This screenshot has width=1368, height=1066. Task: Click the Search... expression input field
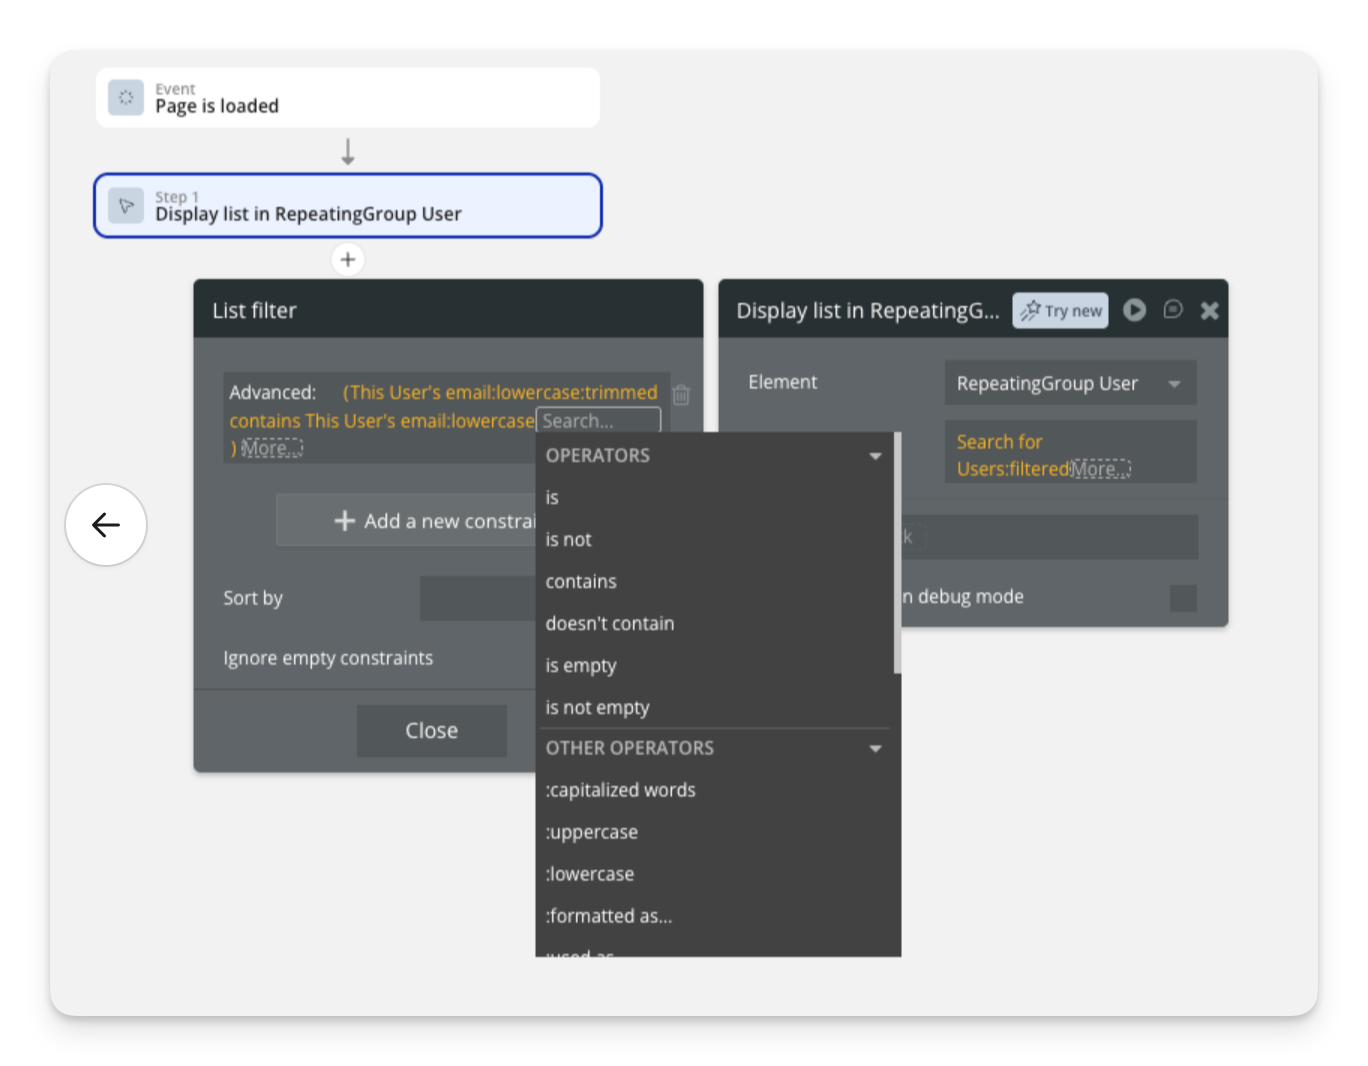598,421
